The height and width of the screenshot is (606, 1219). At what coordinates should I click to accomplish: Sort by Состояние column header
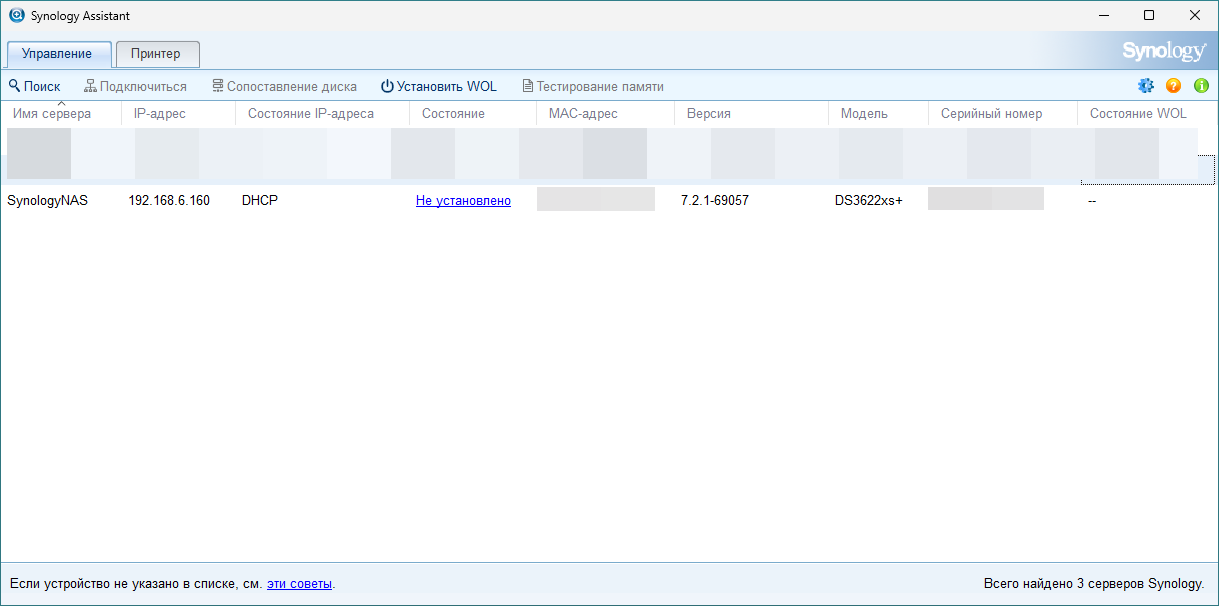point(473,114)
